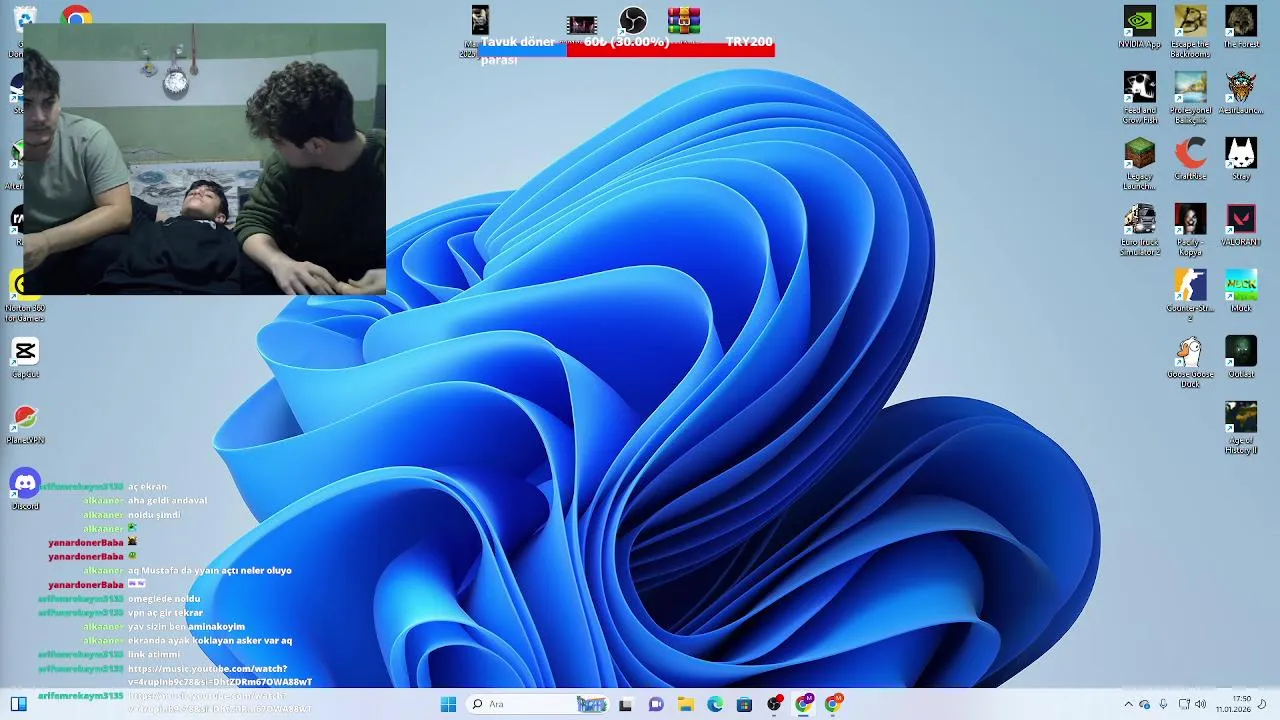Launch Escape the Backrooms desktop icon
Image resolution: width=1280 pixels, height=720 pixels.
click(1190, 32)
